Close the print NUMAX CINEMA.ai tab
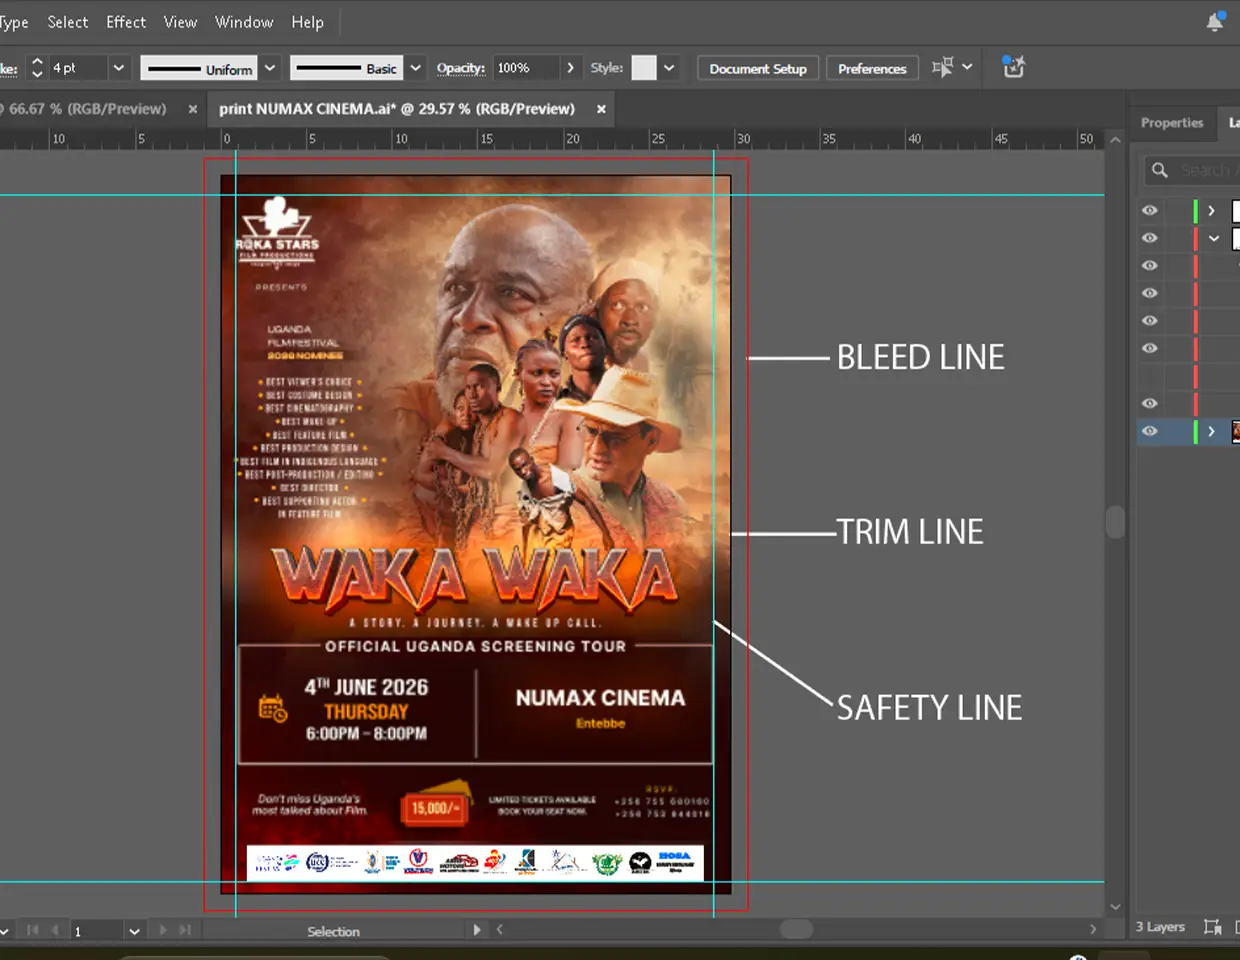 coord(601,109)
